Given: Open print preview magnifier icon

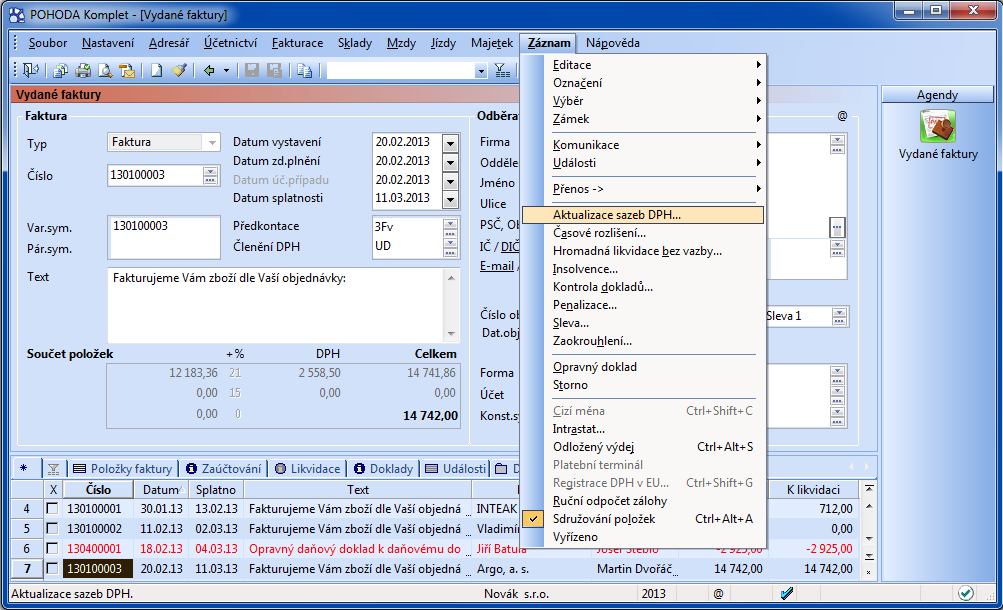Looking at the screenshot, I should [x=105, y=70].
